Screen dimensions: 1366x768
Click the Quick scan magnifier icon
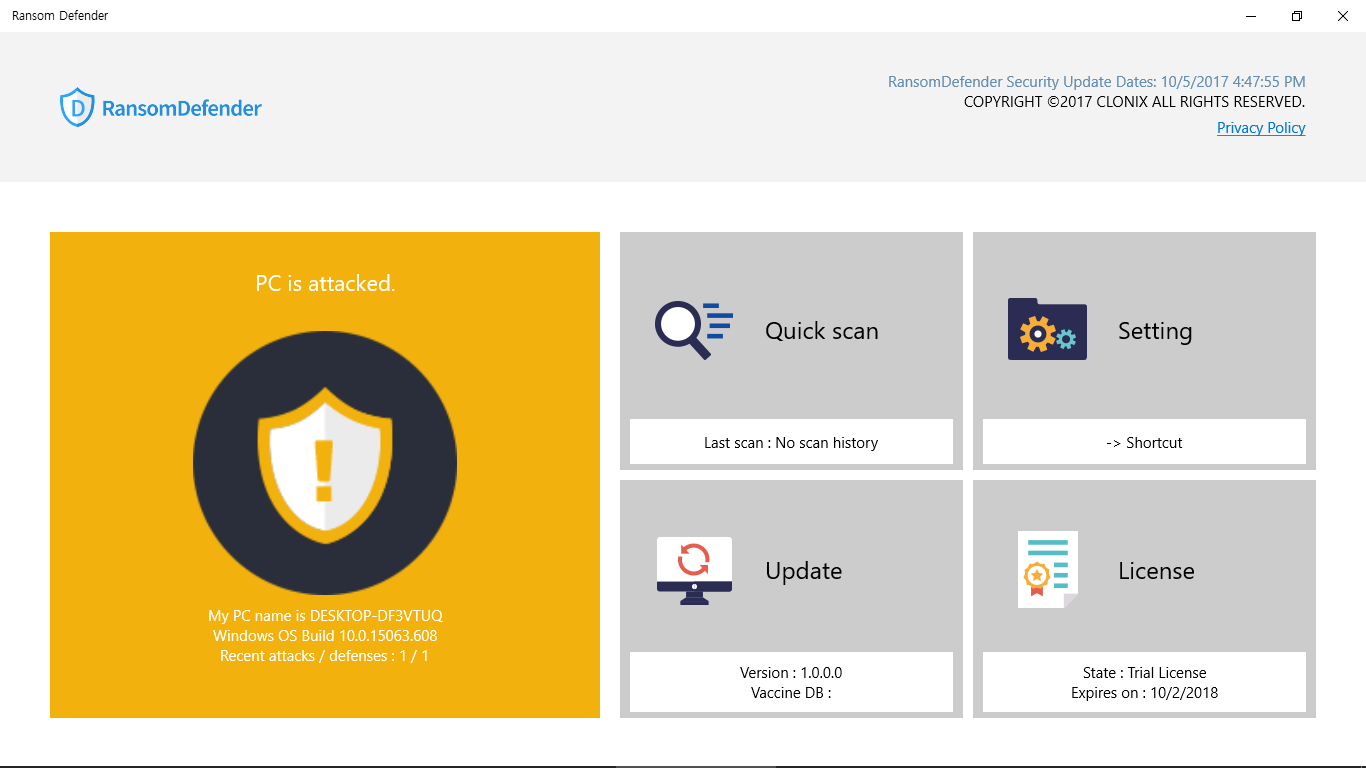[x=694, y=330]
